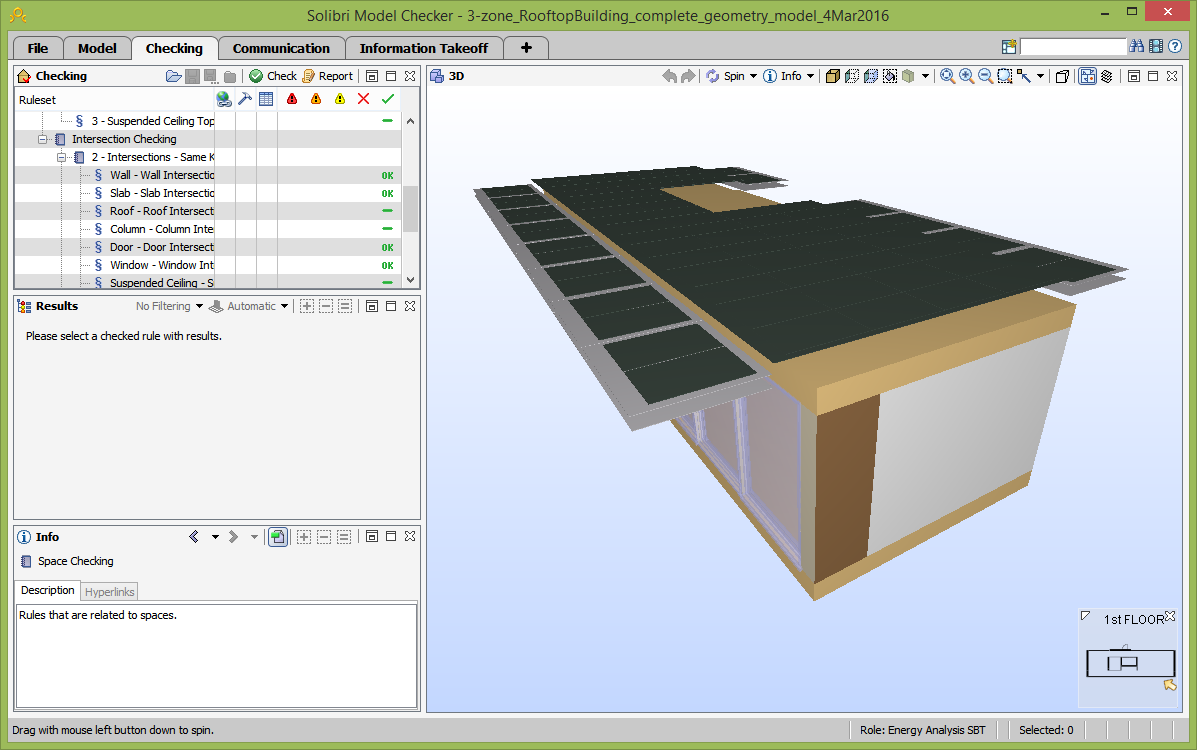Screen dimensions: 1197x750
Task: Click the hammer parameters icon in Ruleset header
Action: [245, 99]
